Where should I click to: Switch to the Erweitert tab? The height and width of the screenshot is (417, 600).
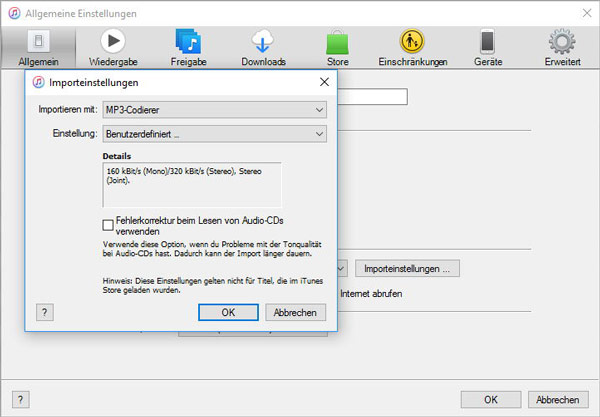click(x=562, y=48)
